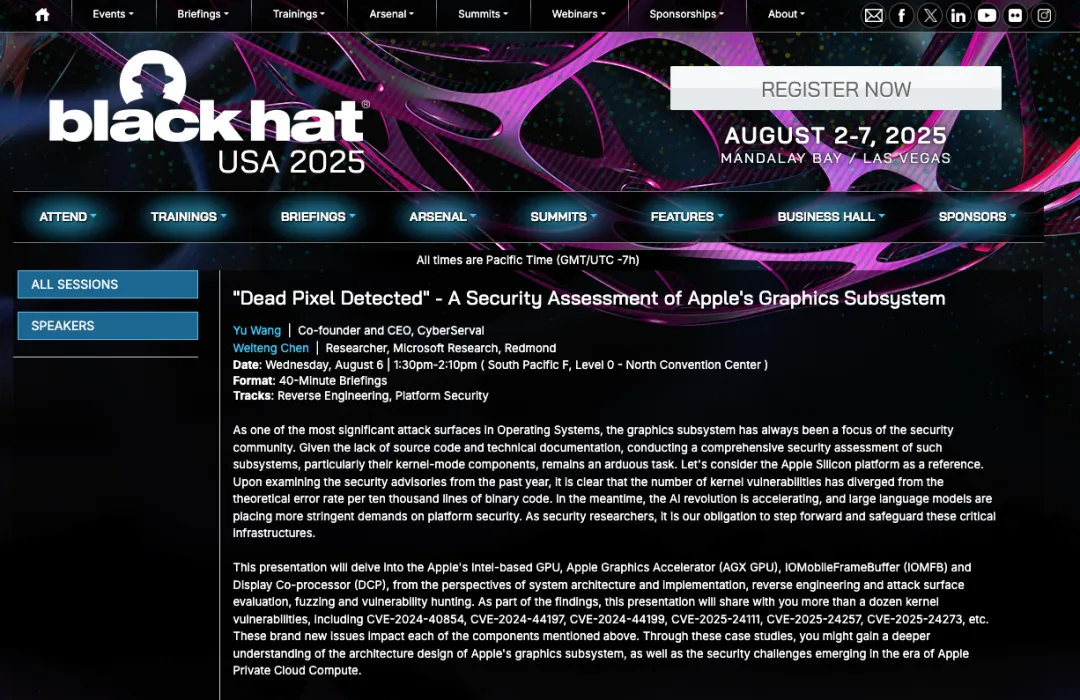Select the SPEAKERS sidebar tab
Screen dimensions: 1080x700
pyautogui.click(x=107, y=326)
